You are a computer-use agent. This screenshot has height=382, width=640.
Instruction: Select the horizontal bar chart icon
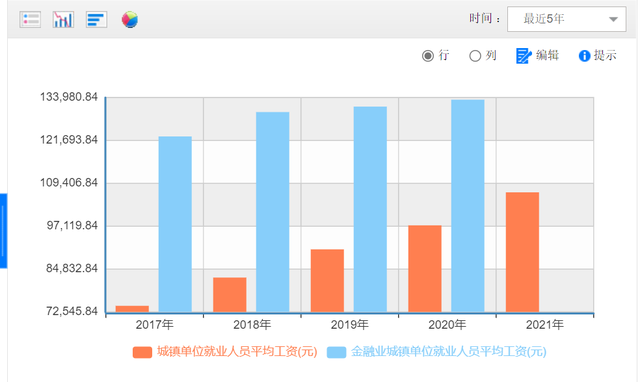point(96,19)
